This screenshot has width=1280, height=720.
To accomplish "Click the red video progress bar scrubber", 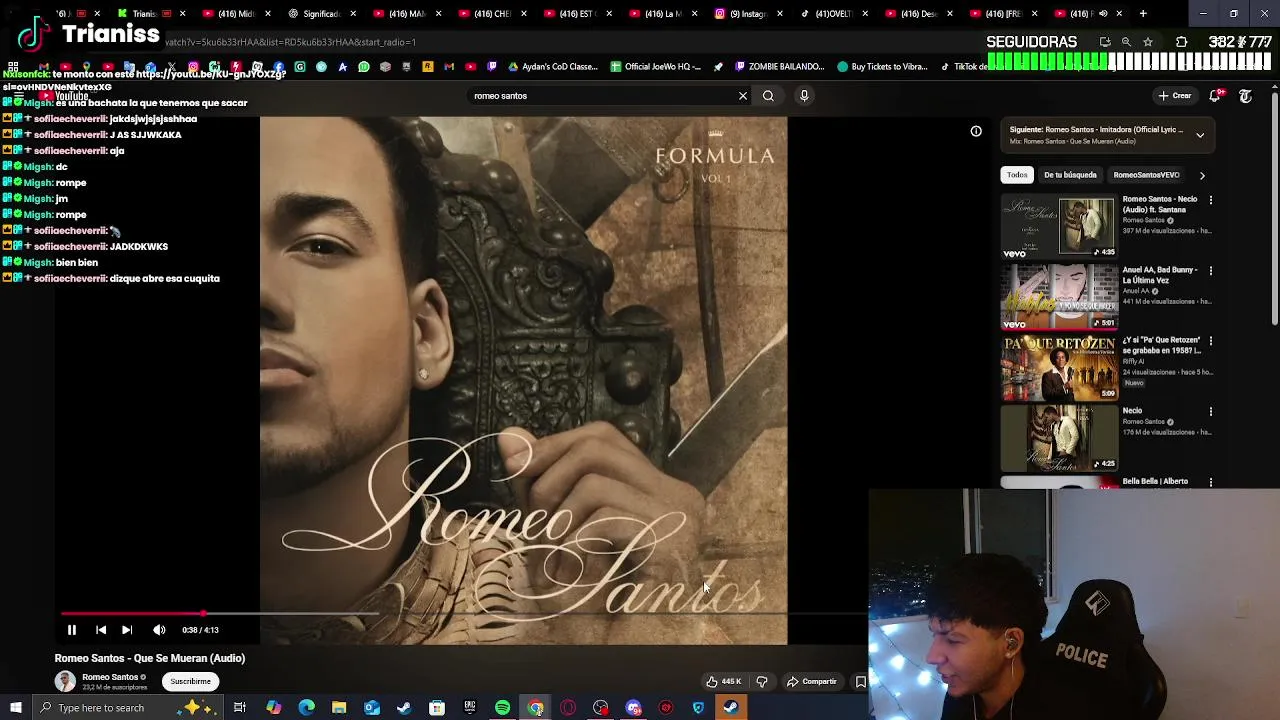I will (204, 613).
